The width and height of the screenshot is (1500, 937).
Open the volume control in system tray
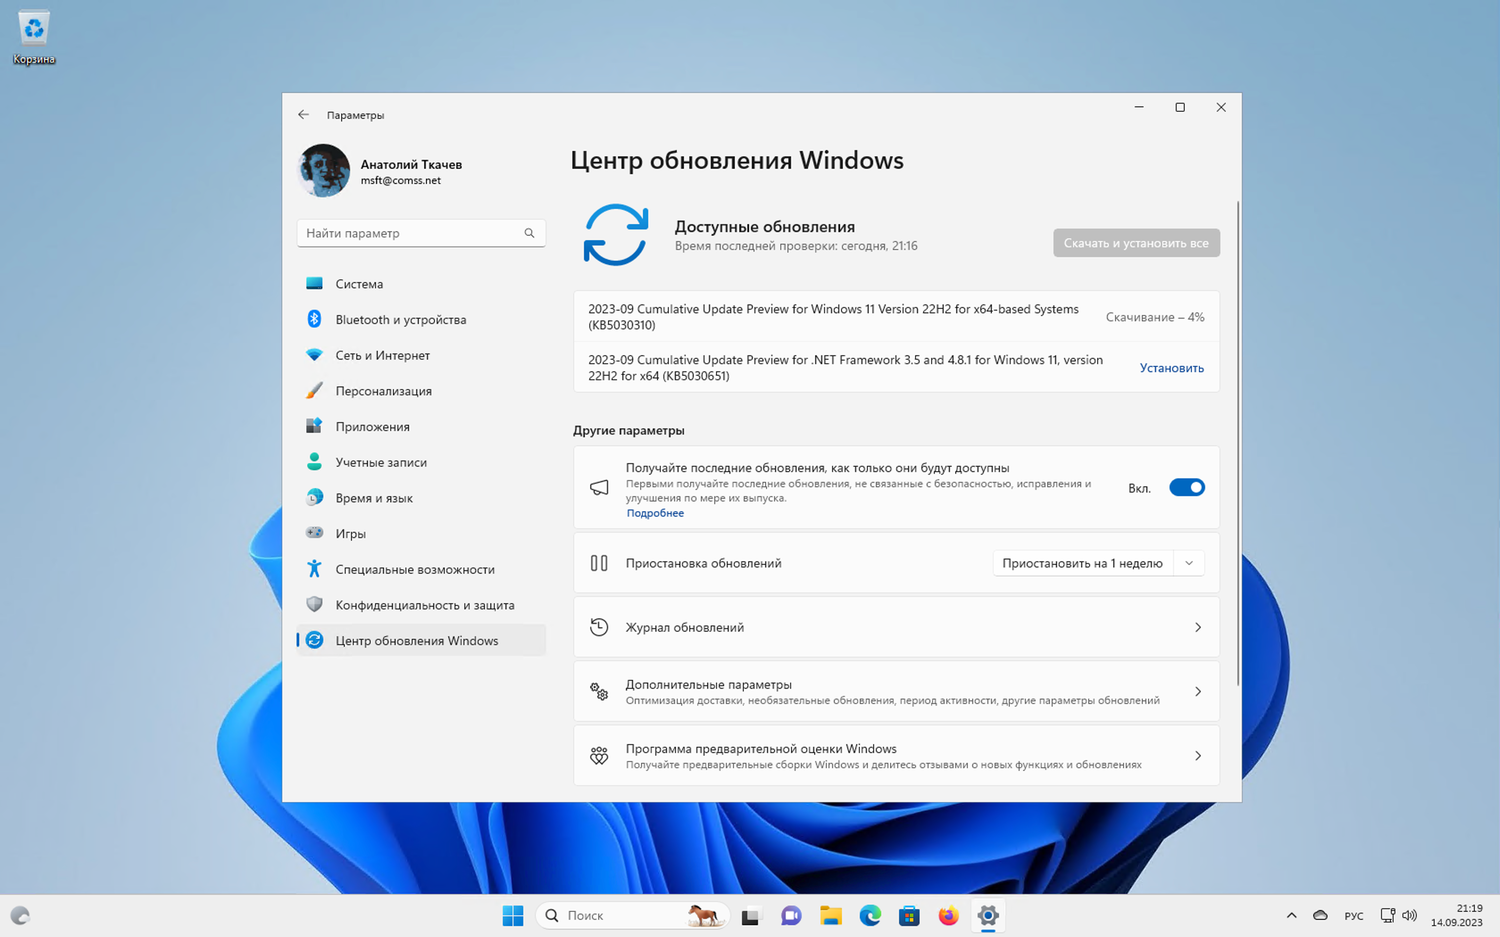coord(1410,916)
